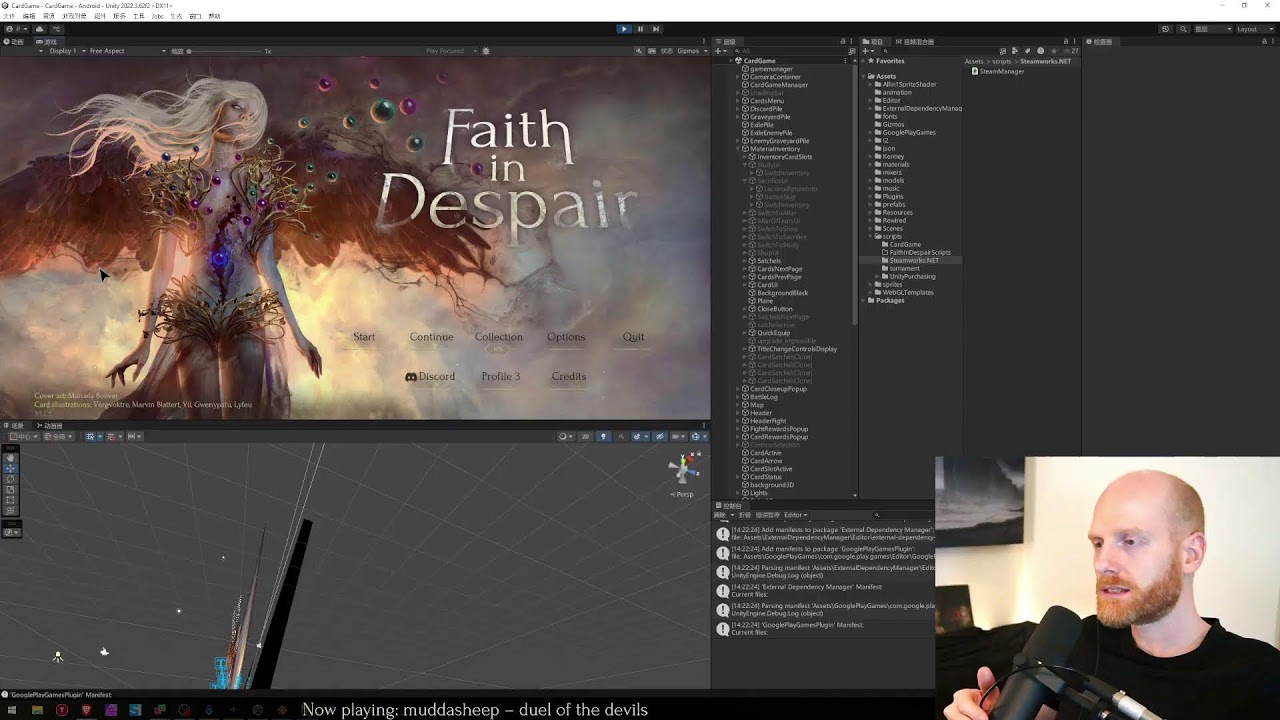Switch to the Inspector tab
Image resolution: width=1280 pixels, height=720 pixels.
tap(1100, 42)
